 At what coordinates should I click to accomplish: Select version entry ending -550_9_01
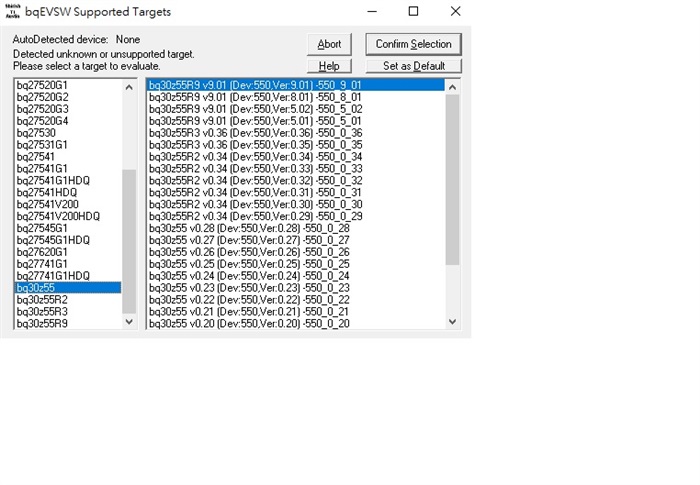point(296,85)
